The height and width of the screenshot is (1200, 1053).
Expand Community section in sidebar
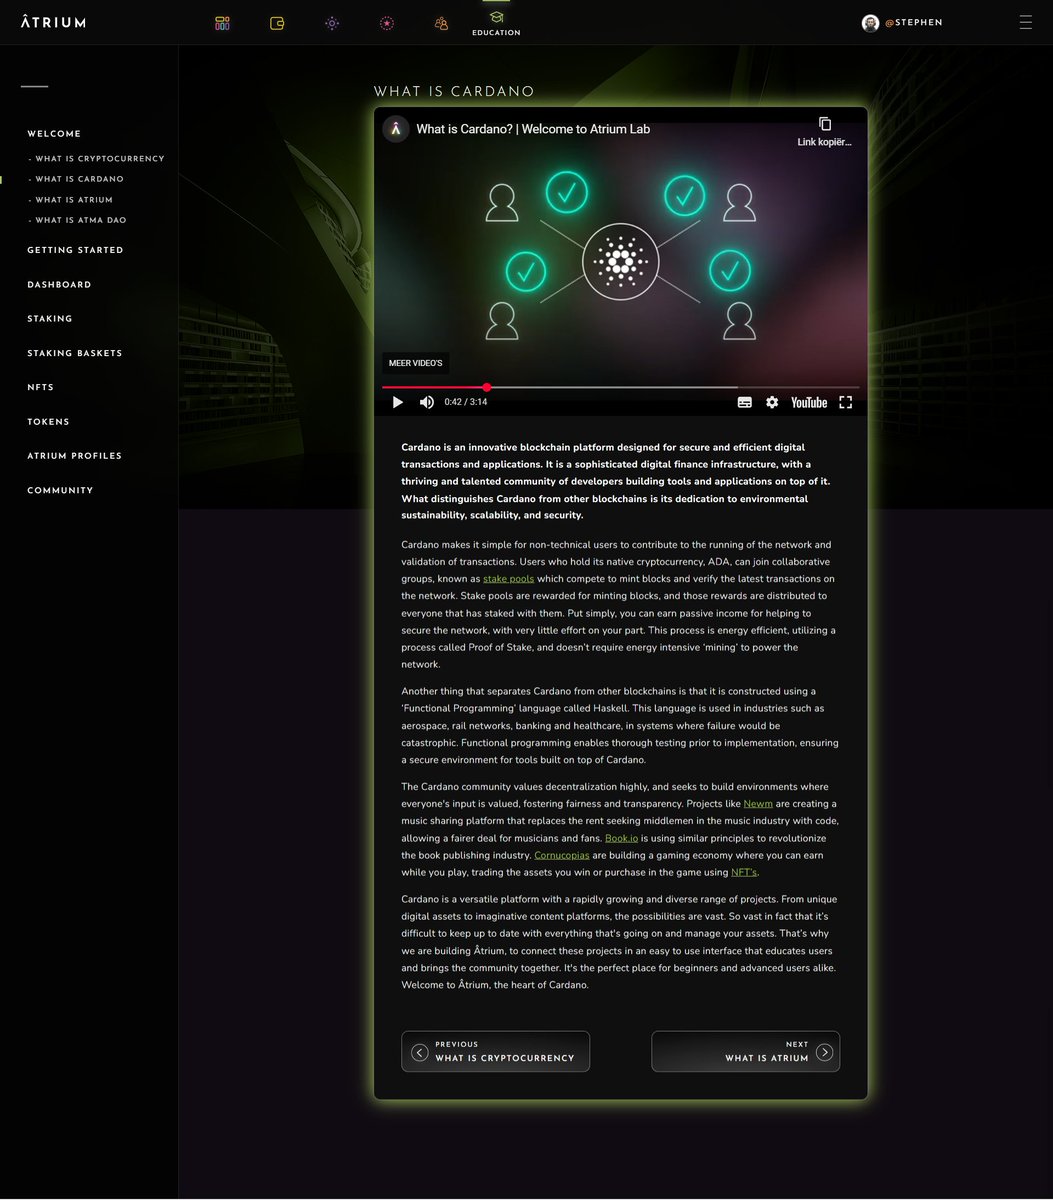click(60, 491)
